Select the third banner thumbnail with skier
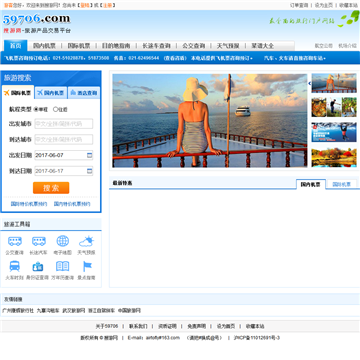 [334, 132]
